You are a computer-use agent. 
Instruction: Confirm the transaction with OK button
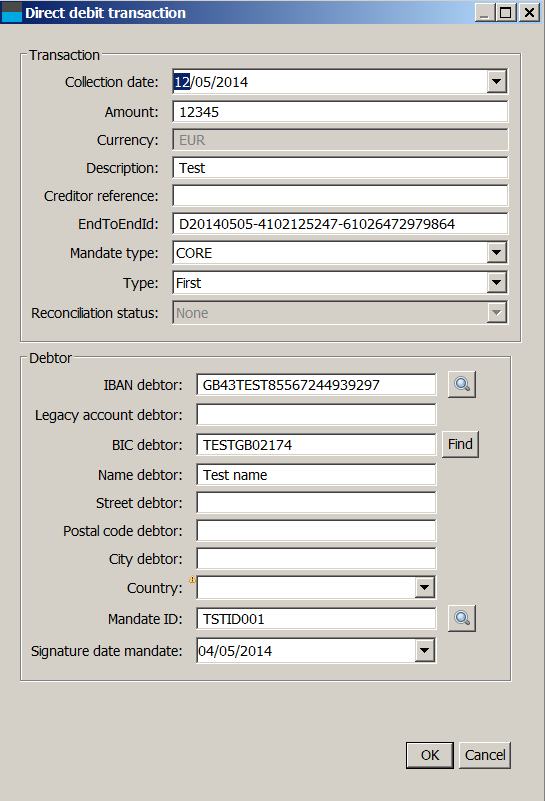(430, 755)
